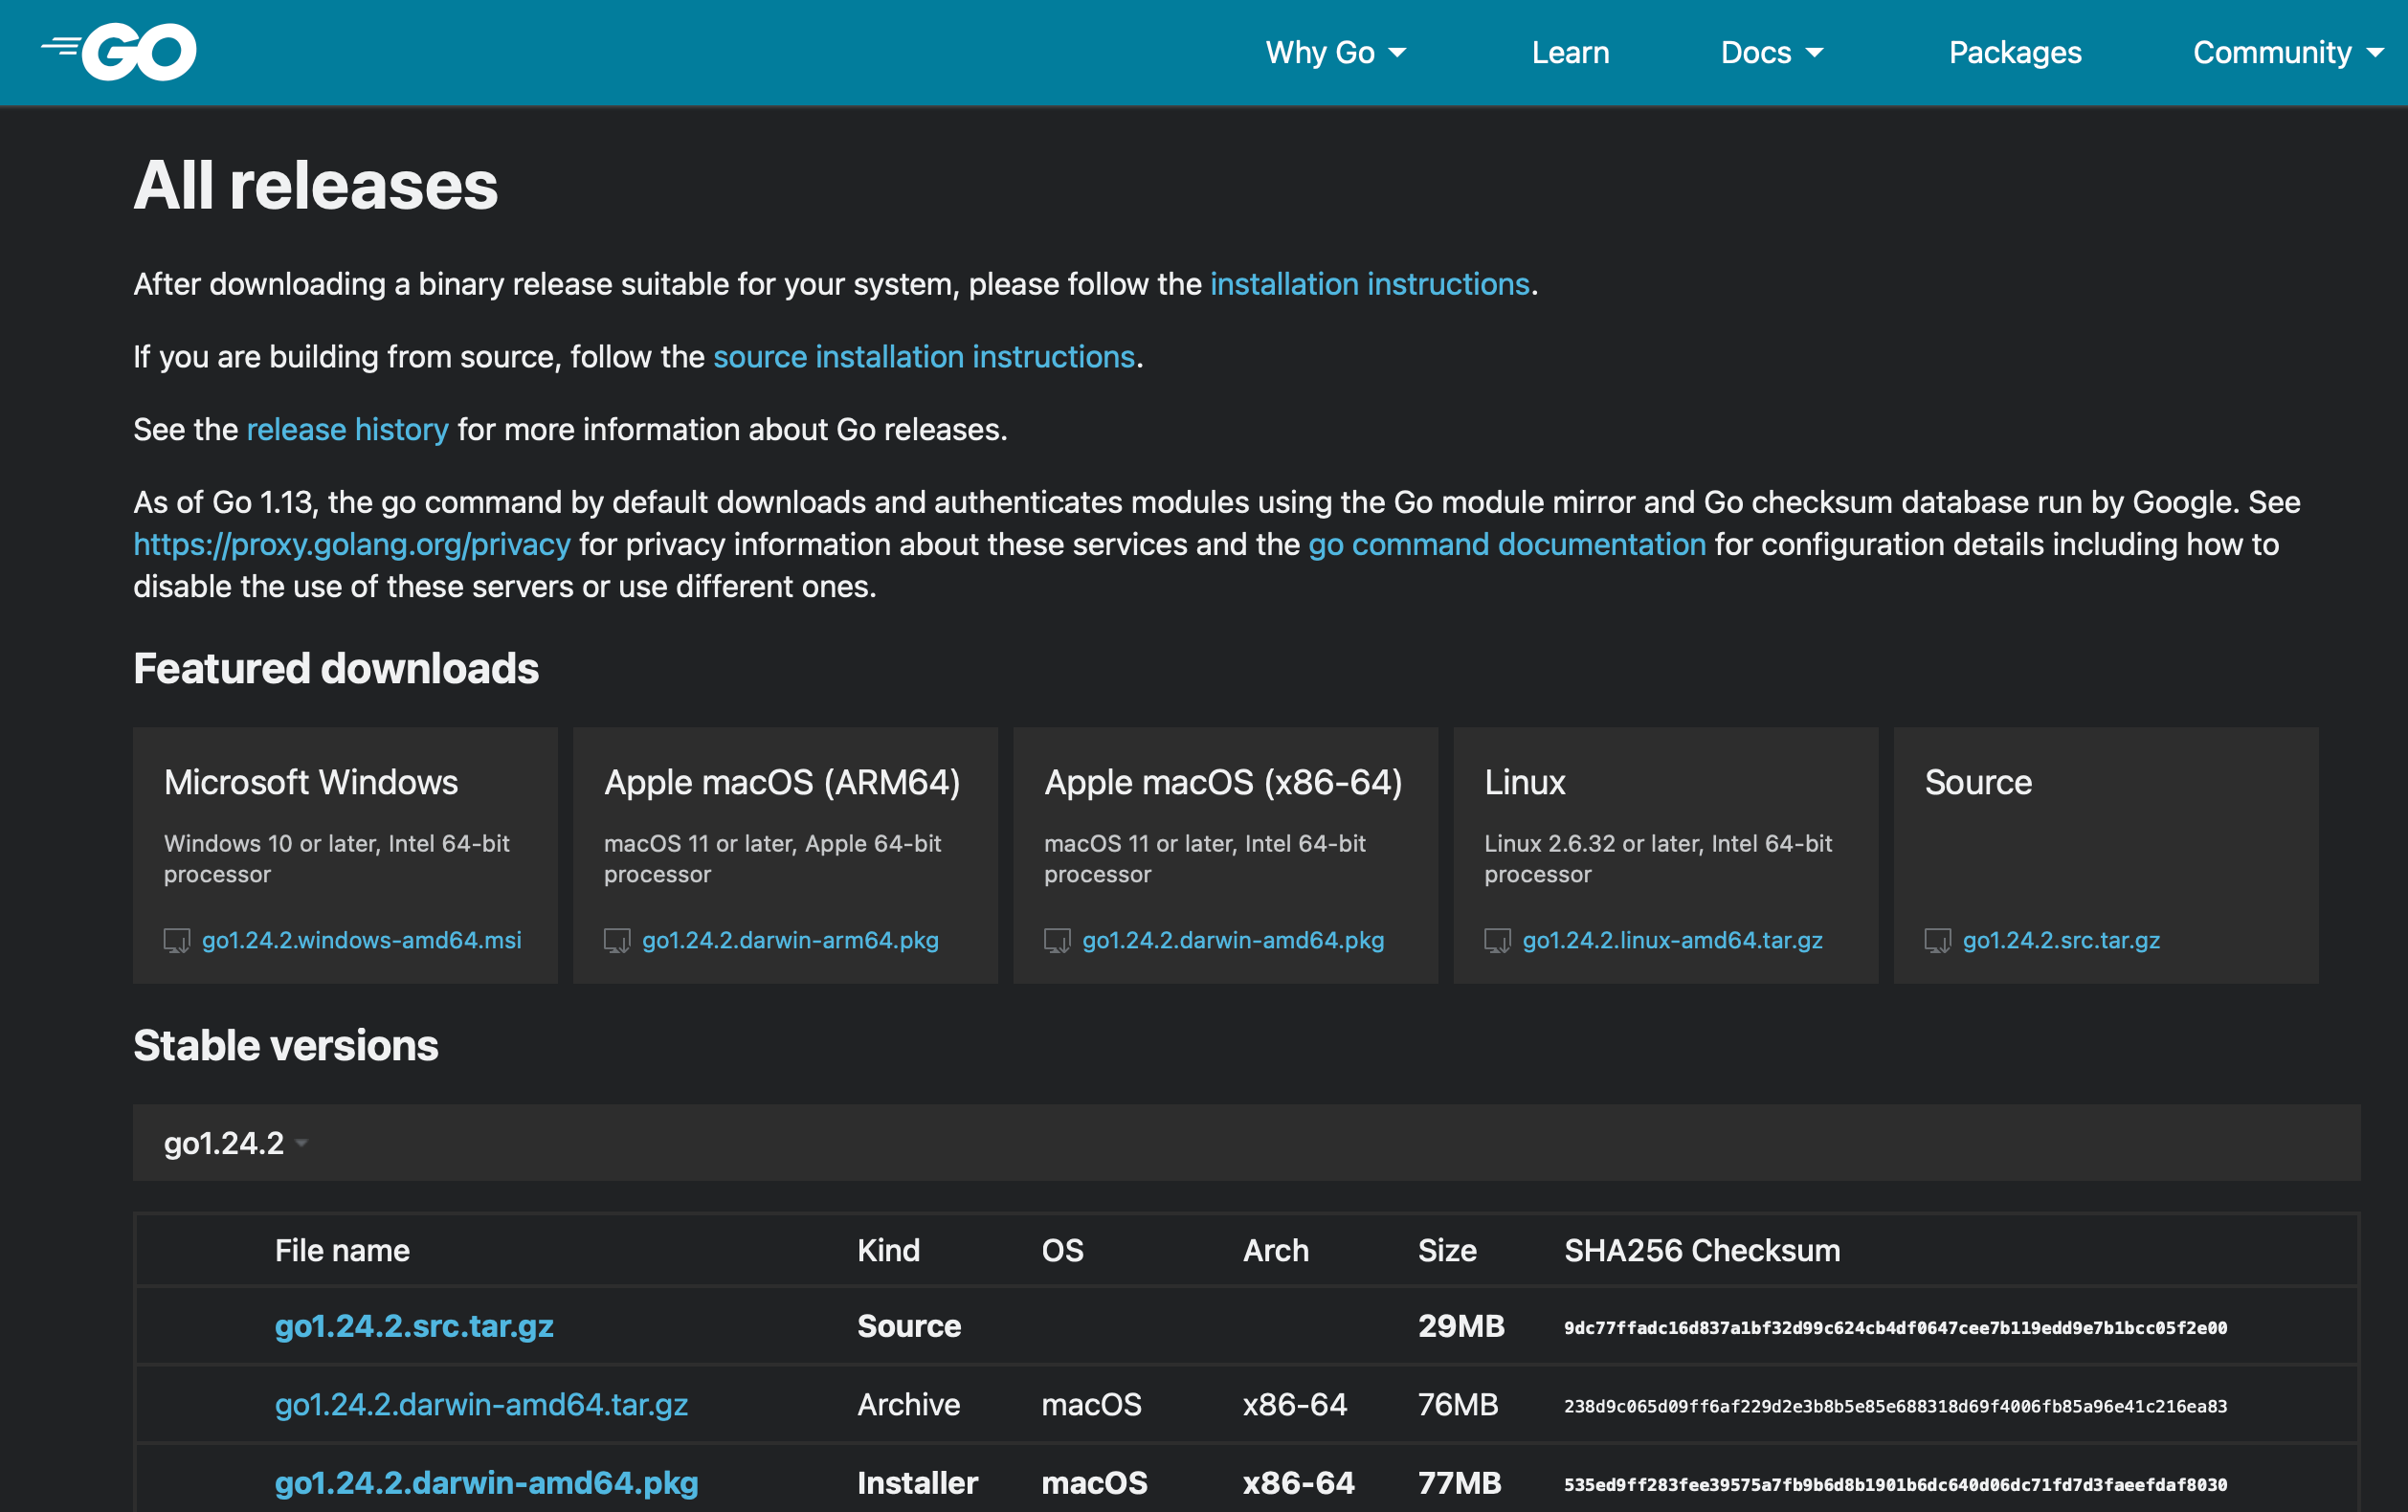2408x1512 pixels.
Task: Click go1.24.2.darwin-amd64.pkg in table row
Action: point(486,1483)
